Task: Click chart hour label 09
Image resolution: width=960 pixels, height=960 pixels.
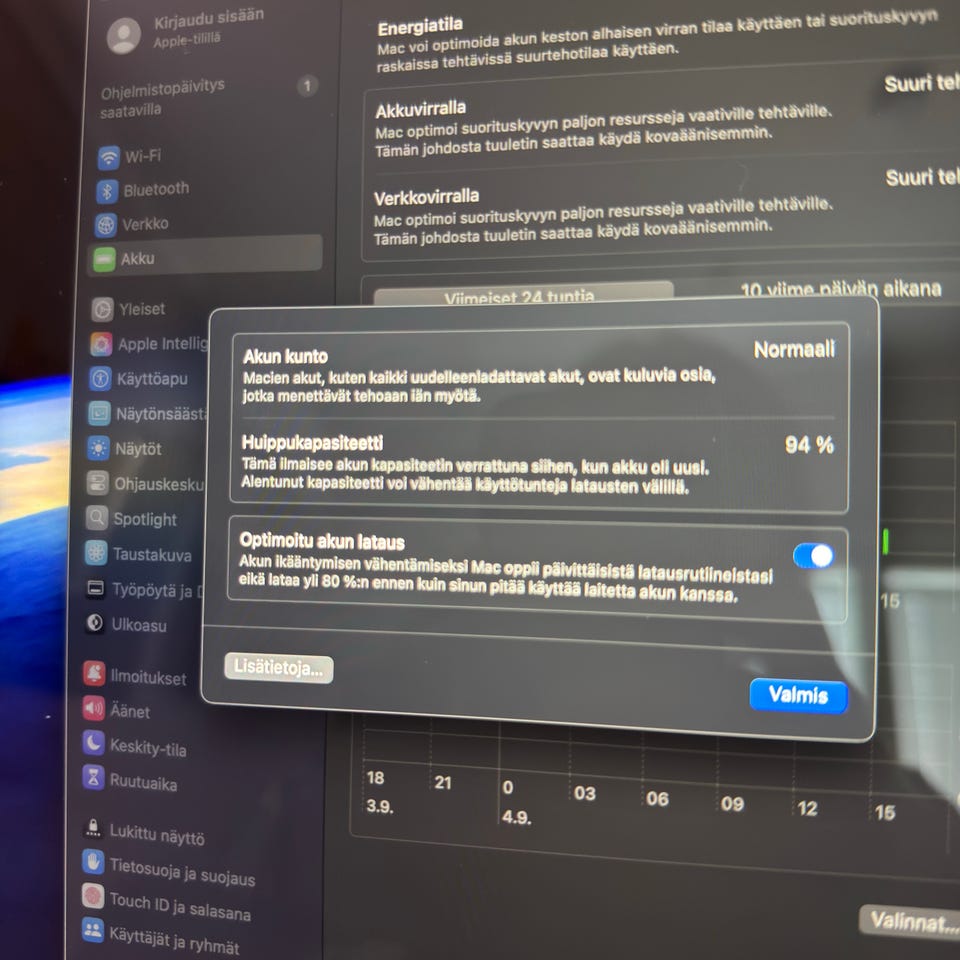Action: point(732,804)
